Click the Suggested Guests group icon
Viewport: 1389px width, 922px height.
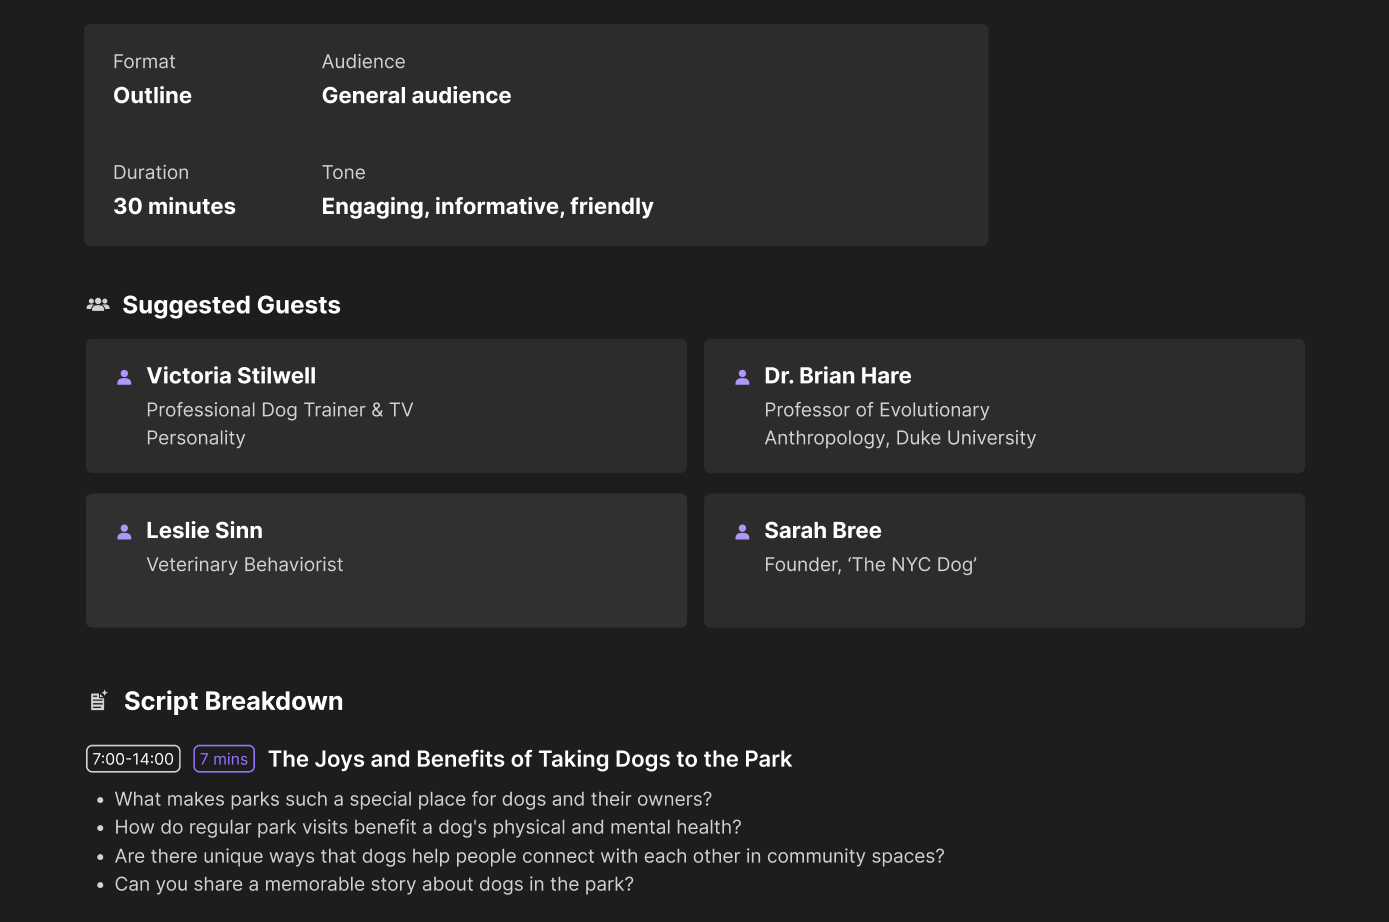pyautogui.click(x=98, y=305)
